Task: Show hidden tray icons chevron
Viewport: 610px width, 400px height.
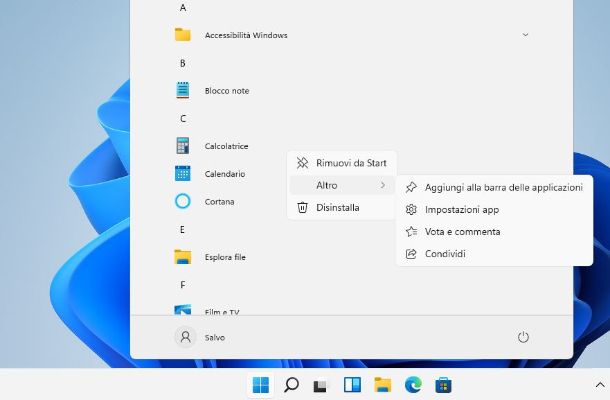Action: (x=599, y=385)
